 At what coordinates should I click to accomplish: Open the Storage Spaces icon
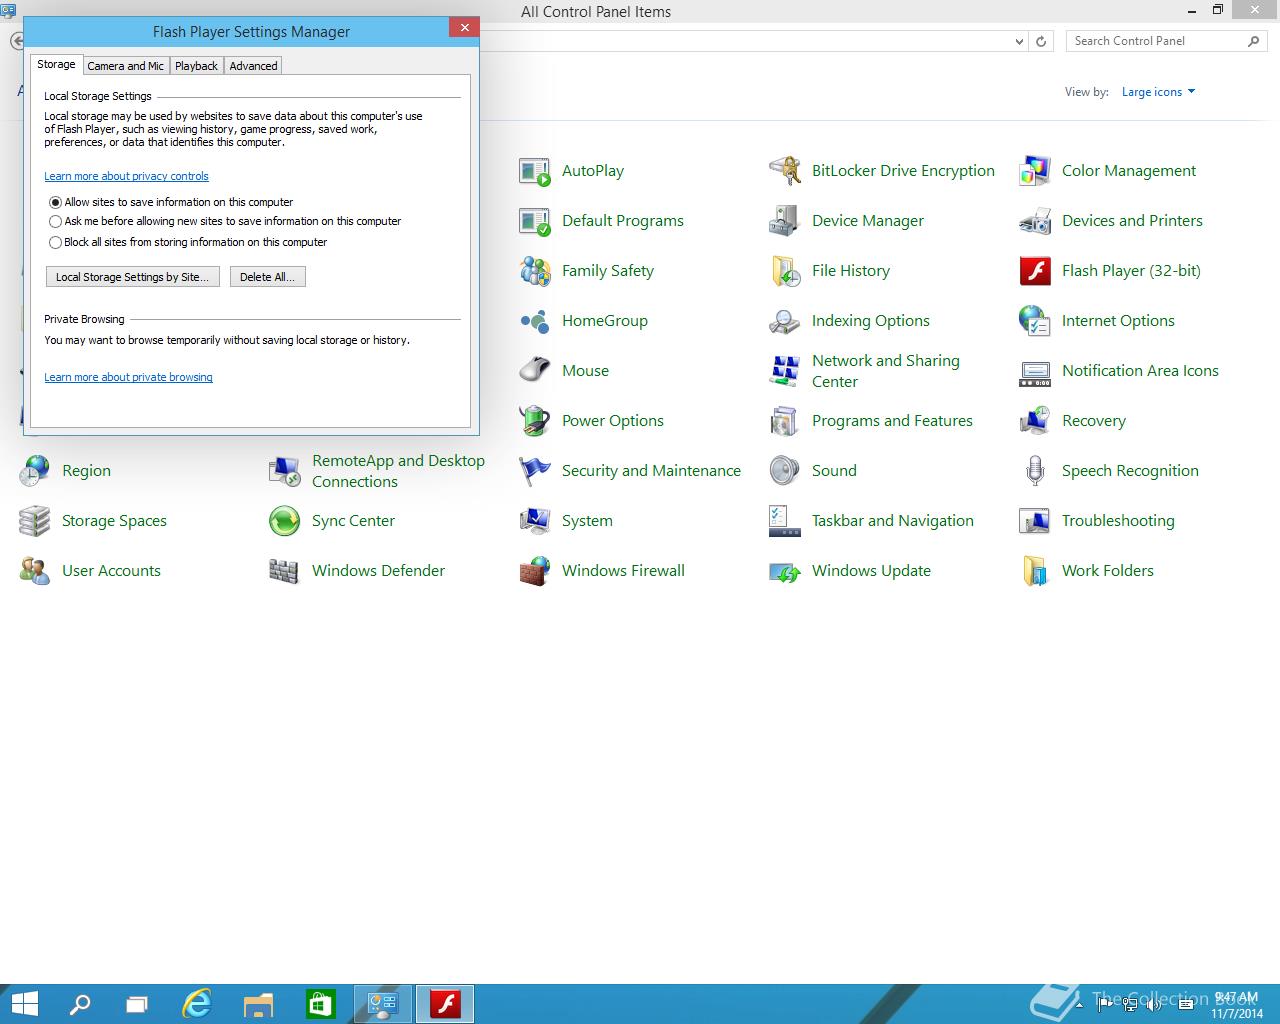(x=35, y=521)
